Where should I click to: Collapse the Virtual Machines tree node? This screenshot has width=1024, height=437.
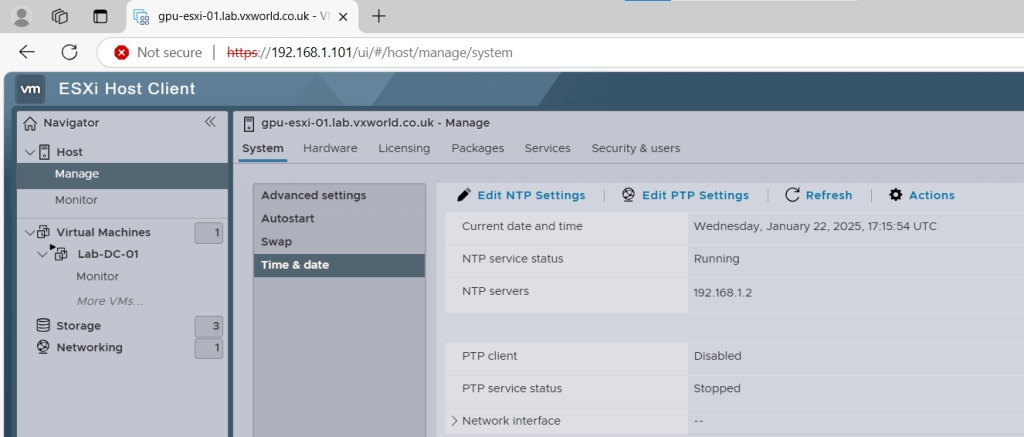[x=29, y=232]
